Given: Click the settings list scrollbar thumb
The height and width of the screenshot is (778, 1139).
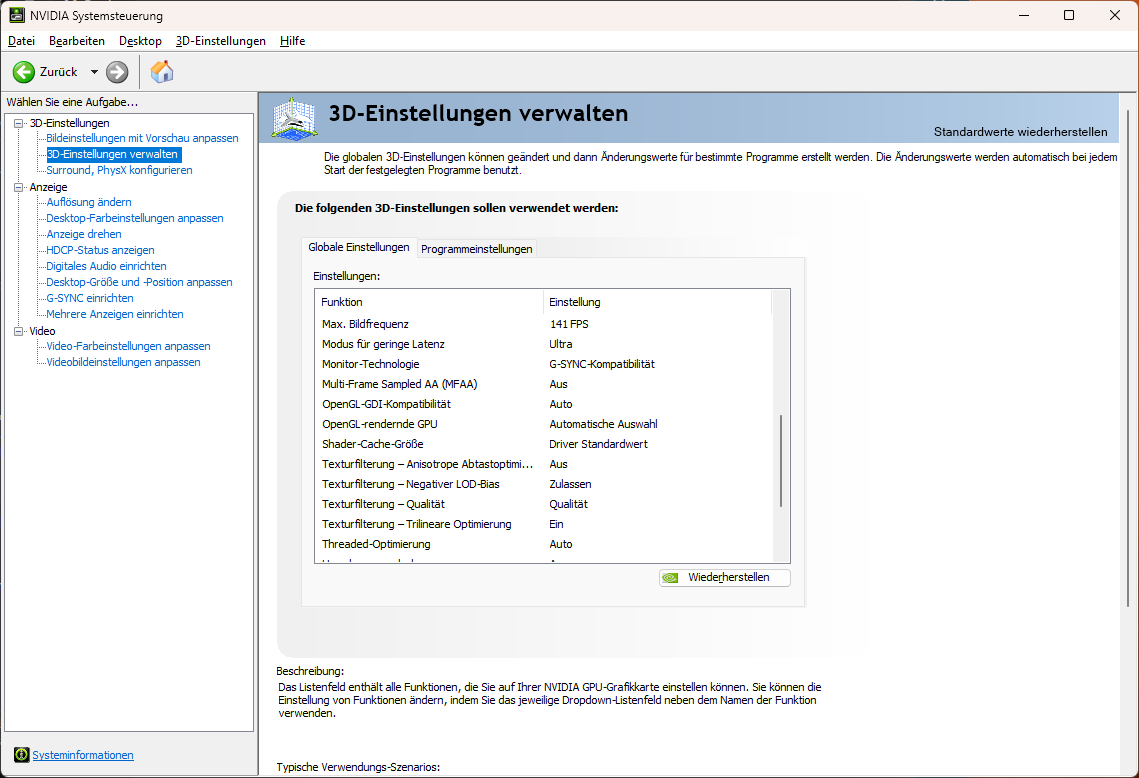Looking at the screenshot, I should coord(781,461).
